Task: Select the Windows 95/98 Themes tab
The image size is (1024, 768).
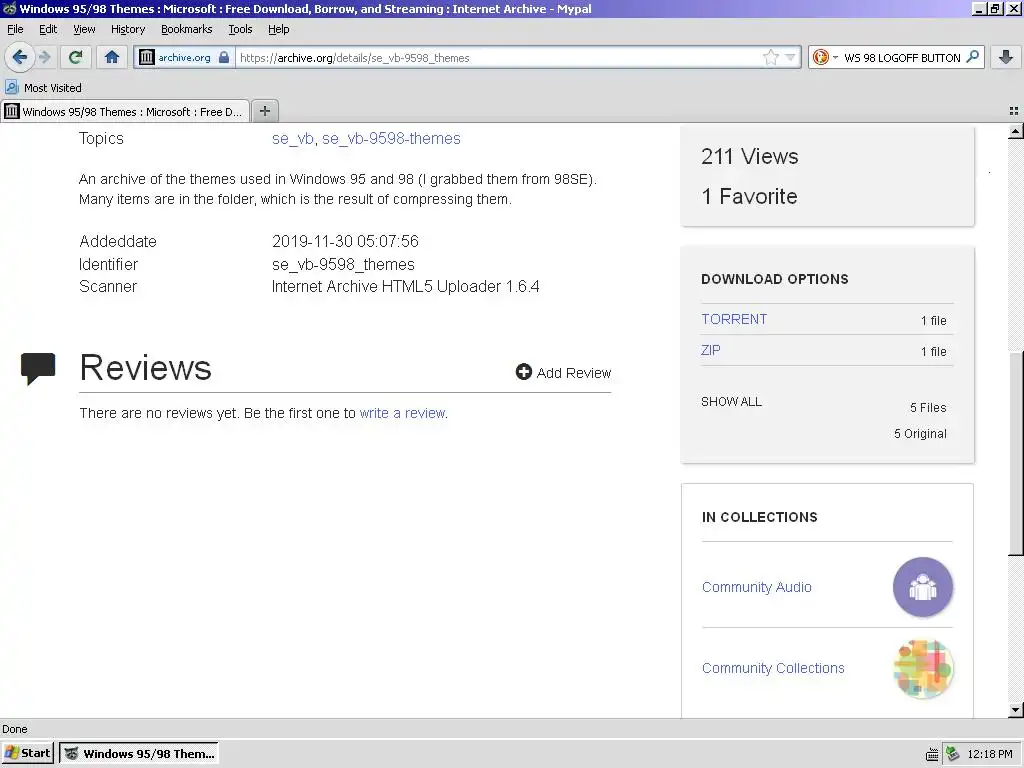Action: point(125,112)
